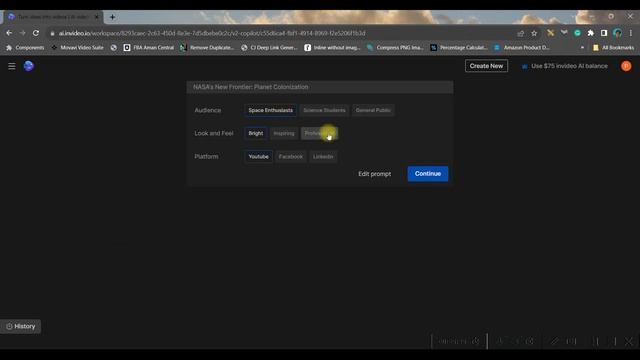Bookmark this page with the star icon
The image size is (640, 360).
(534, 33)
